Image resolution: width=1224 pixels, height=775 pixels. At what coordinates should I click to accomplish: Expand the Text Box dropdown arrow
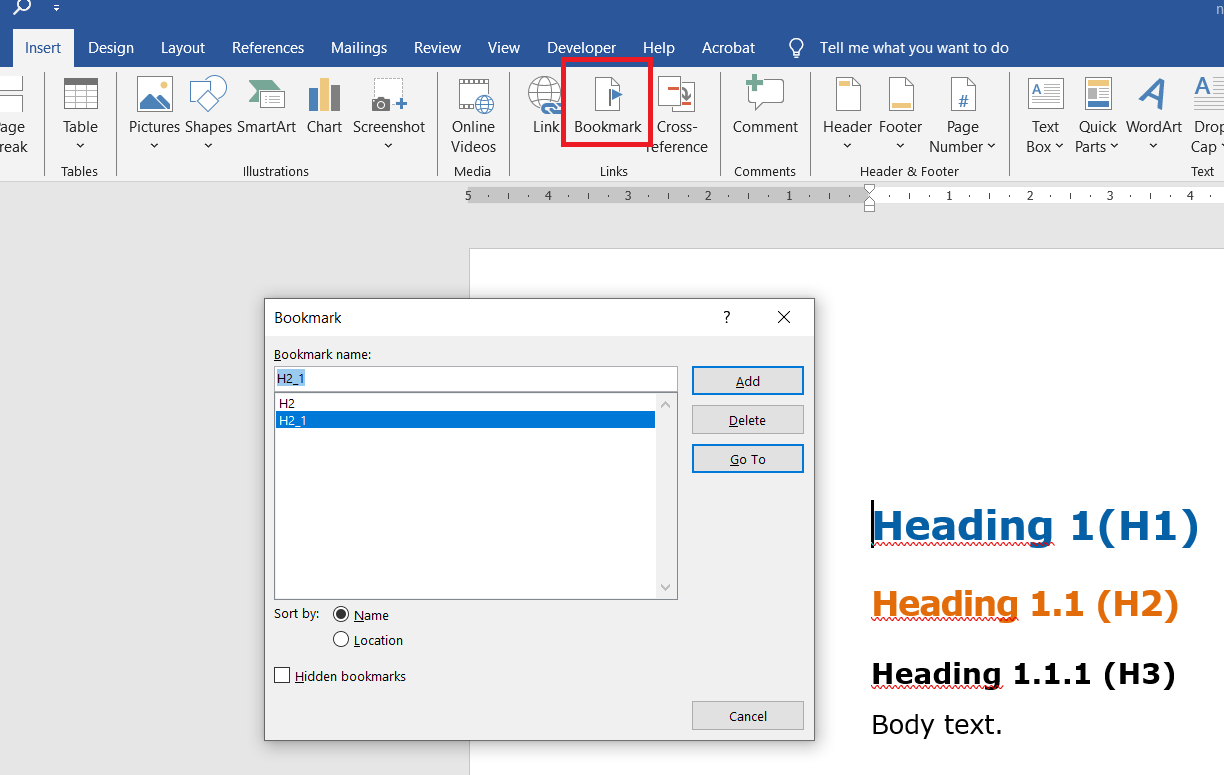click(1058, 147)
